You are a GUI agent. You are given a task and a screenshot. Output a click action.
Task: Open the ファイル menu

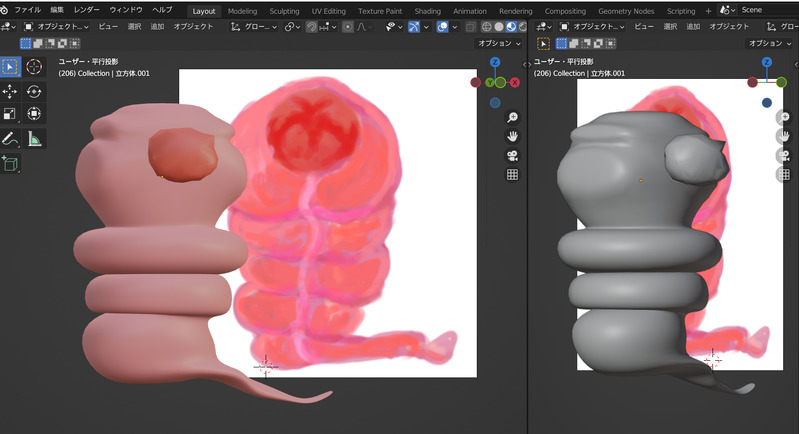pos(27,9)
